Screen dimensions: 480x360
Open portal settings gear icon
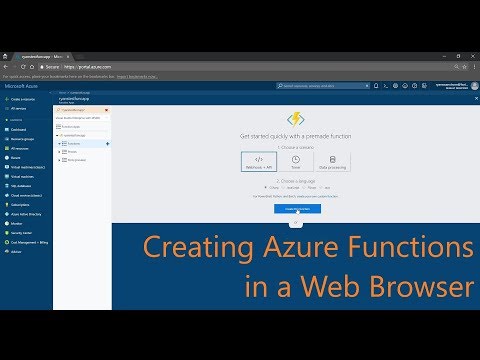[395, 86]
